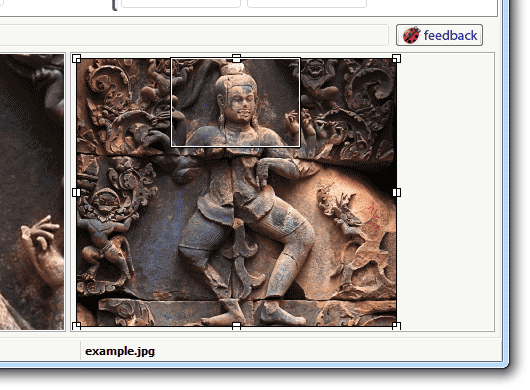Click the feedback button text label

click(x=450, y=35)
